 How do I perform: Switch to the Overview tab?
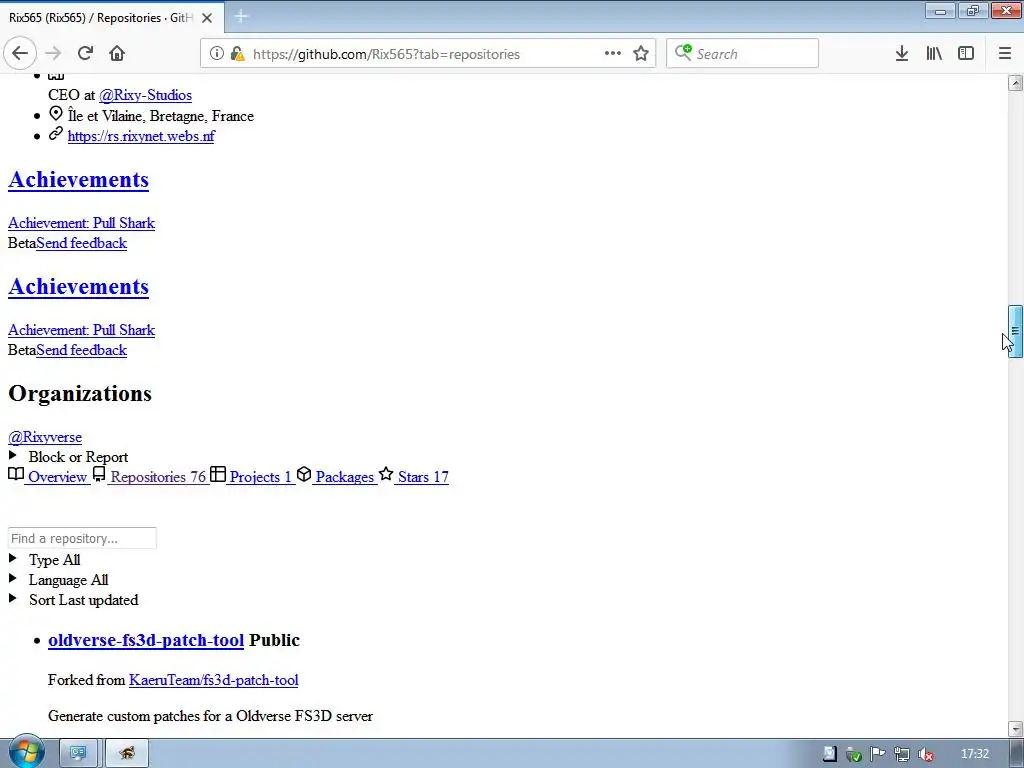click(x=48, y=476)
